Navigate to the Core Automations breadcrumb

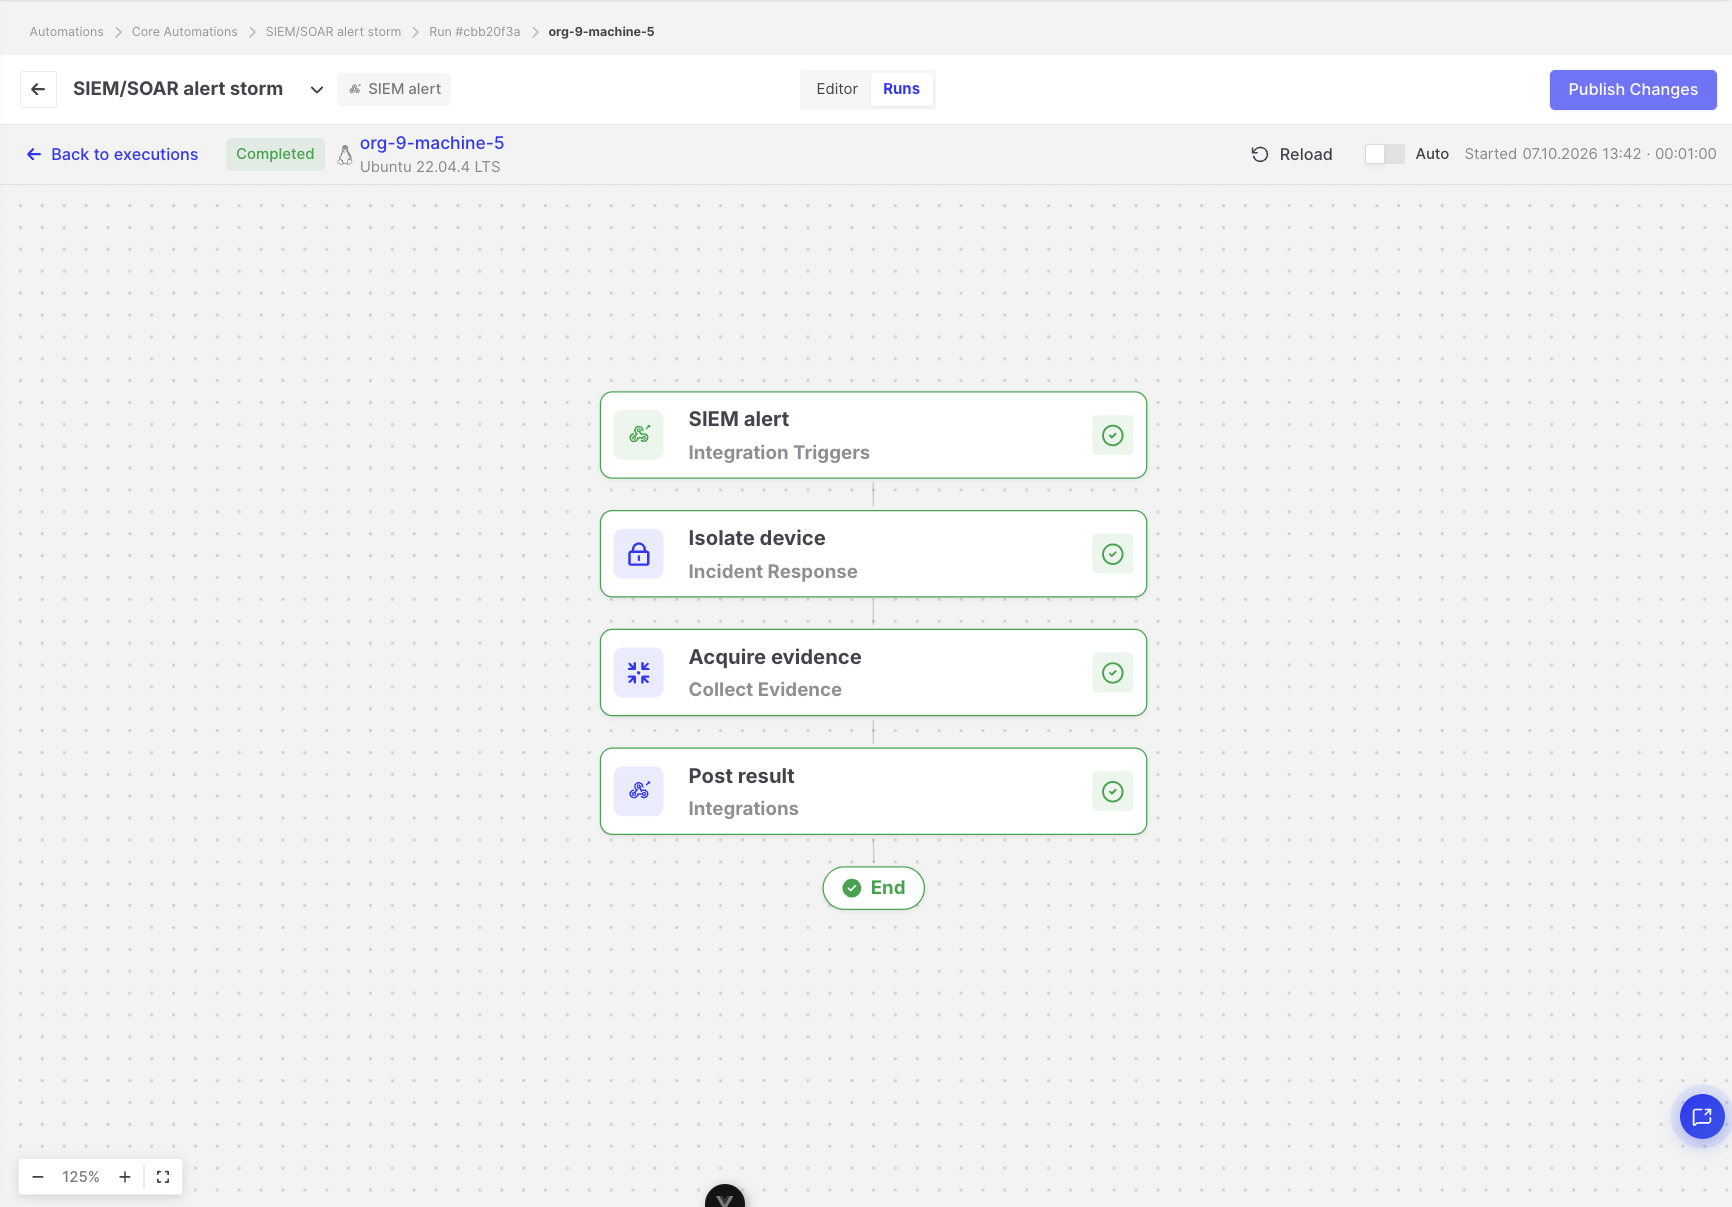(185, 32)
